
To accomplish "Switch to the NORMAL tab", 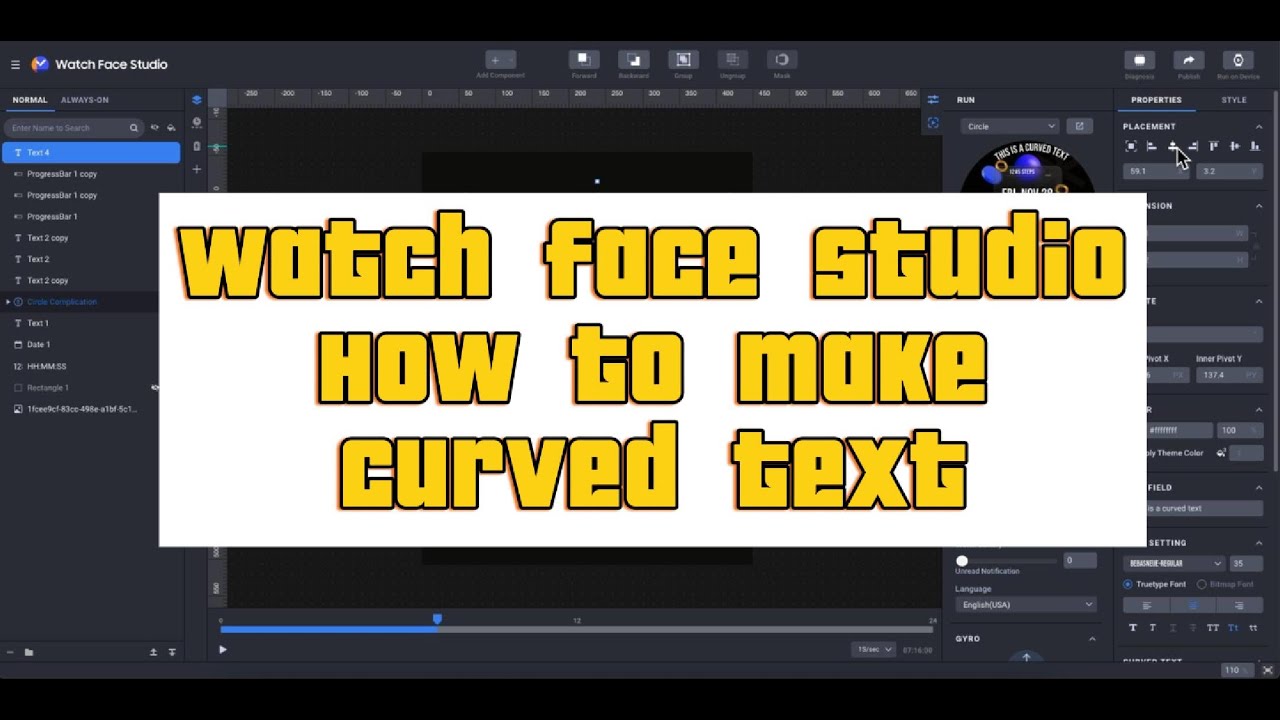I will click(30, 100).
